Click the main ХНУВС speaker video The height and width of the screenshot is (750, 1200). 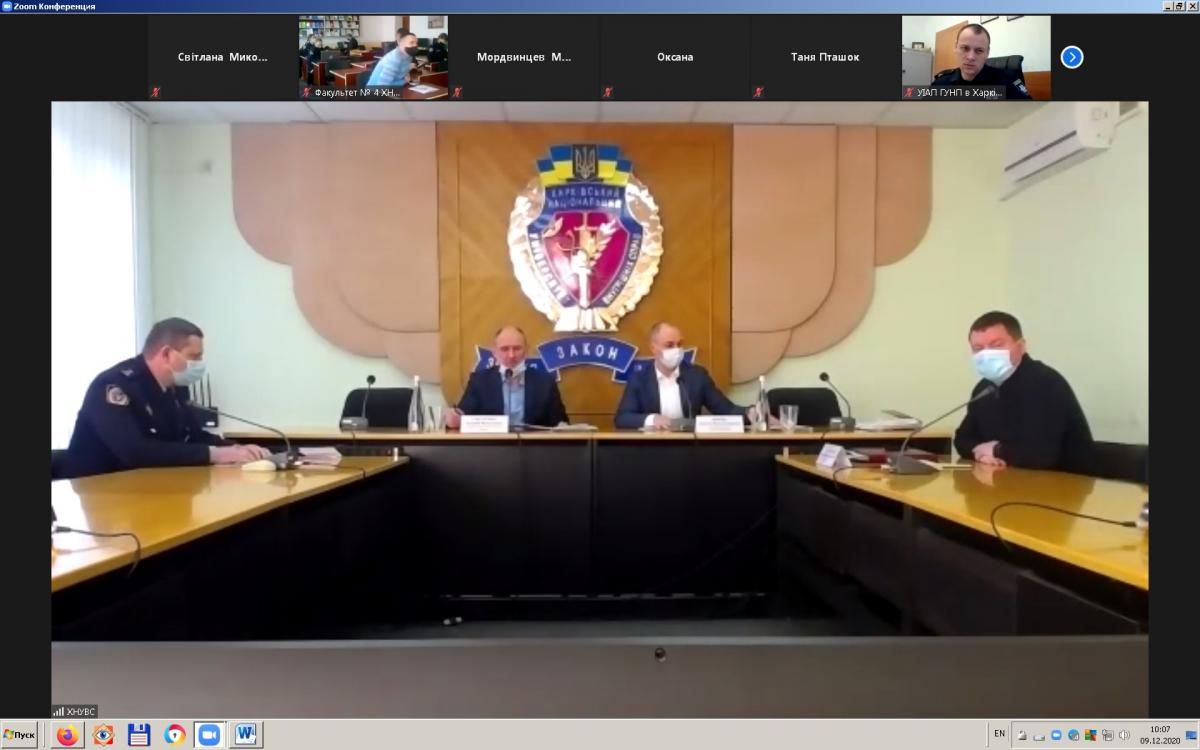coord(600,410)
